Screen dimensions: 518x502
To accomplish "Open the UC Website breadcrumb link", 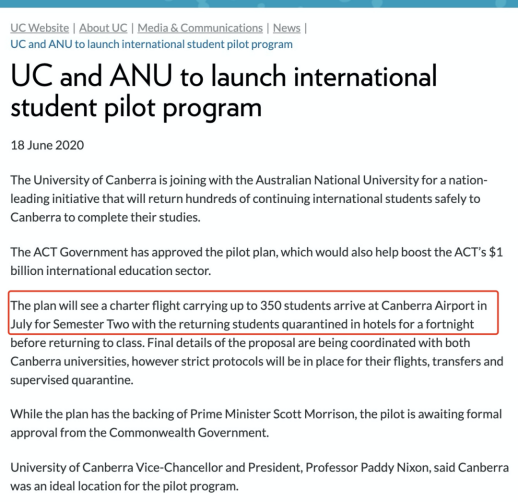I will [x=40, y=28].
